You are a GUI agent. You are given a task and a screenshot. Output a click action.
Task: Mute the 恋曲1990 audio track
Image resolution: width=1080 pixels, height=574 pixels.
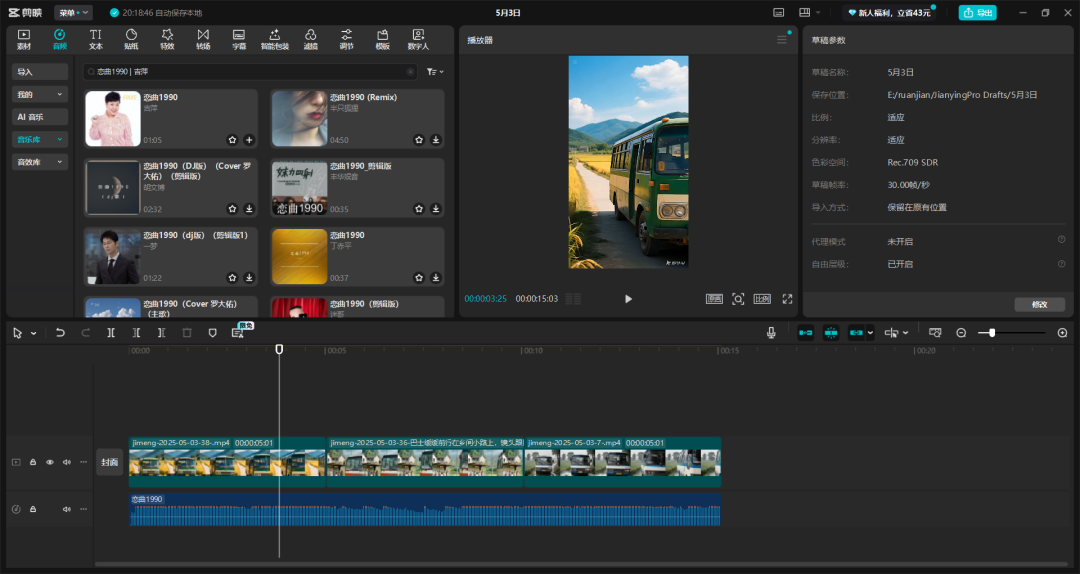coord(67,509)
